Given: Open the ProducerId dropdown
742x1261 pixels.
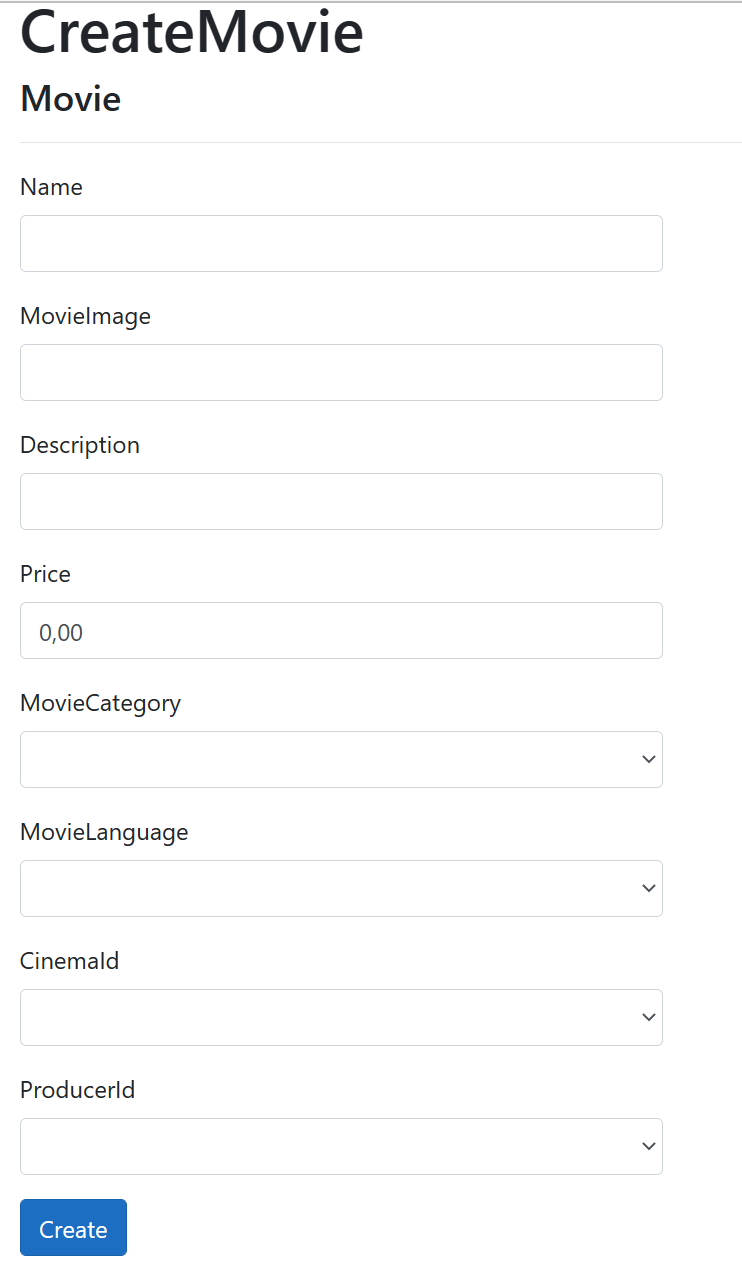Looking at the screenshot, I should pos(341,1146).
